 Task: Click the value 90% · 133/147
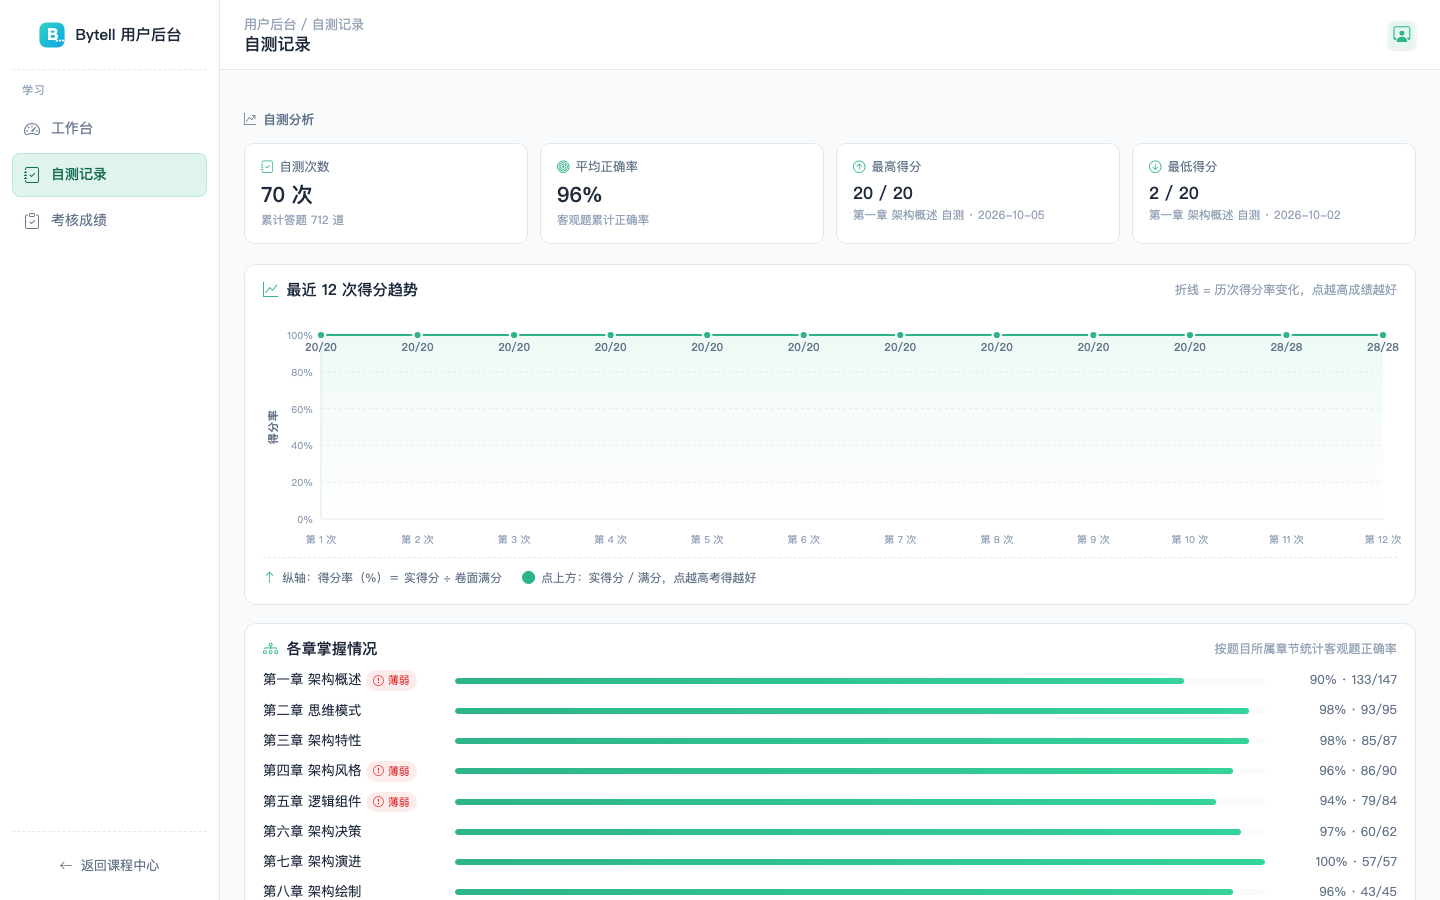(x=1353, y=680)
